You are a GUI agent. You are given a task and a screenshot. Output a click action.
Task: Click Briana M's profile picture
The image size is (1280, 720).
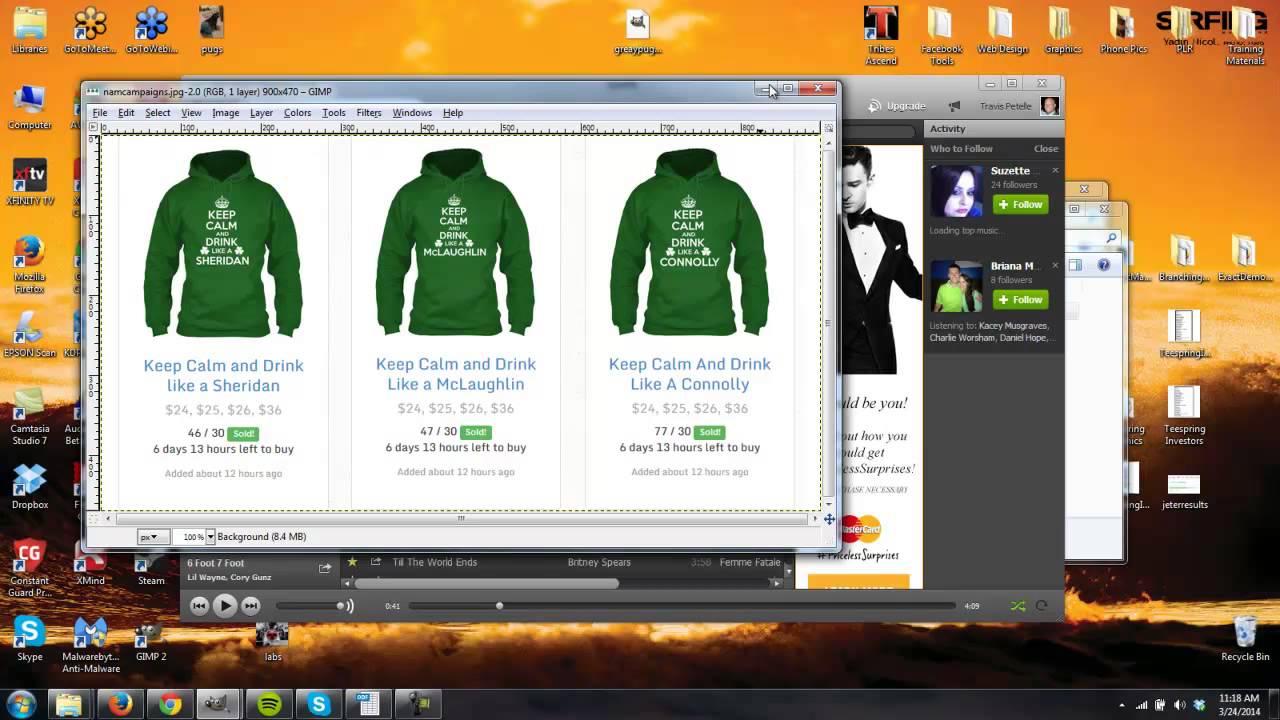coord(957,286)
